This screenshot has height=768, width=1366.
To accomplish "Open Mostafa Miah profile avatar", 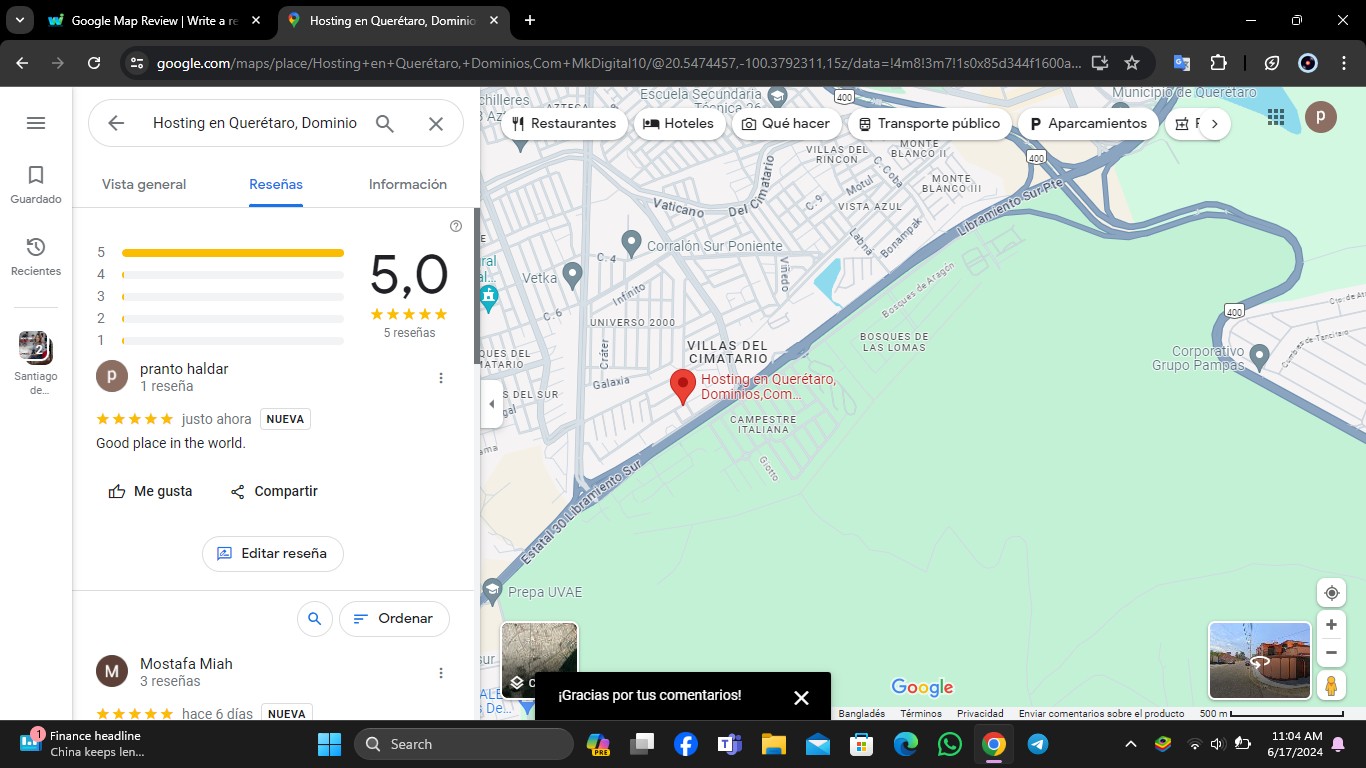I will pos(112,671).
